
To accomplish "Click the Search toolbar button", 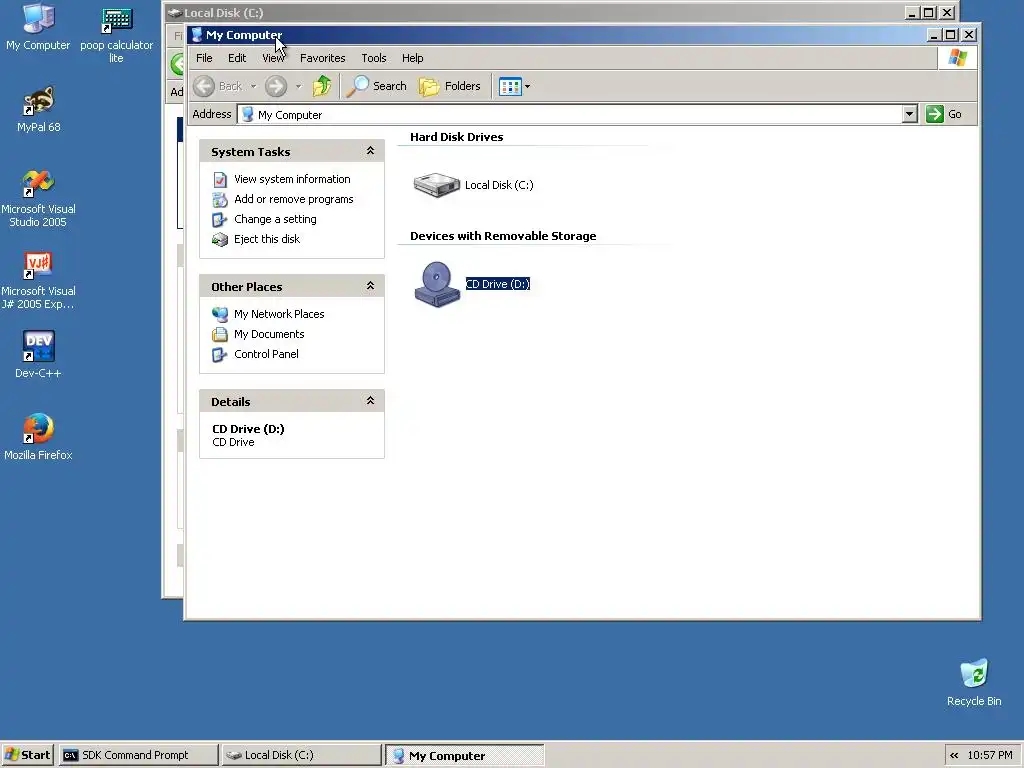I will 377,86.
